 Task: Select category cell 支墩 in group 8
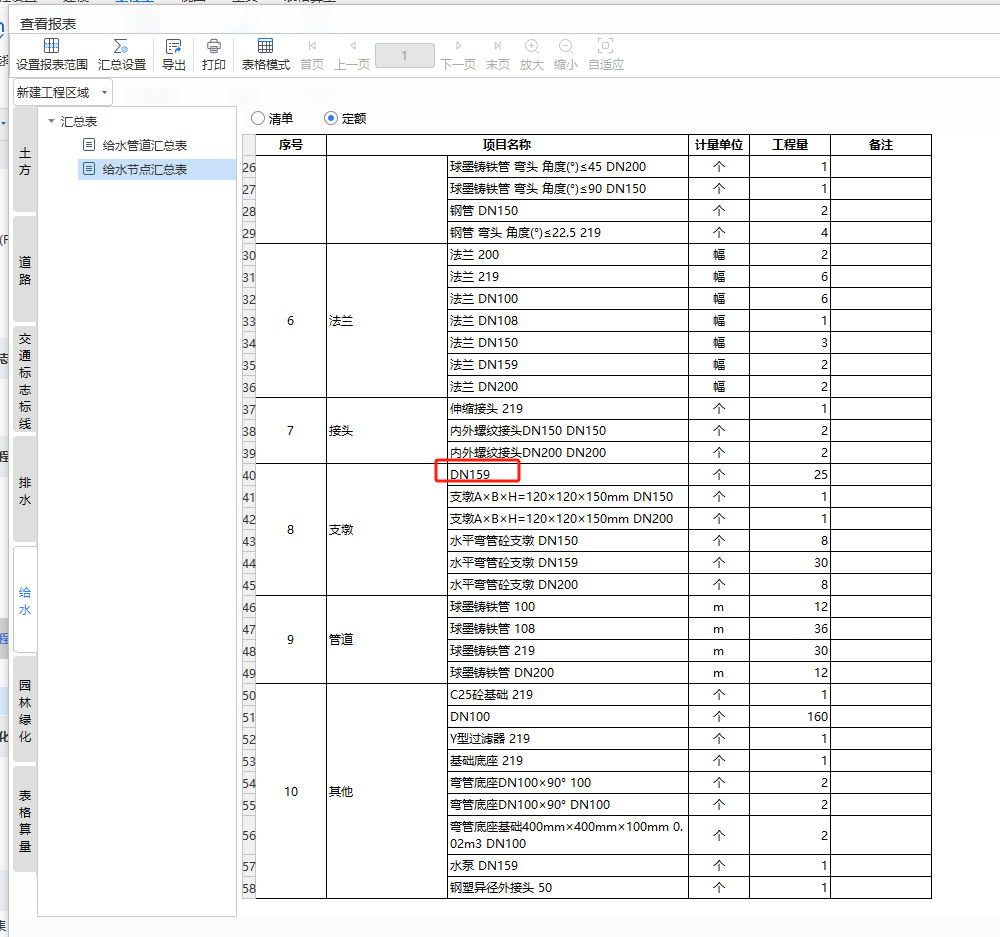point(386,529)
